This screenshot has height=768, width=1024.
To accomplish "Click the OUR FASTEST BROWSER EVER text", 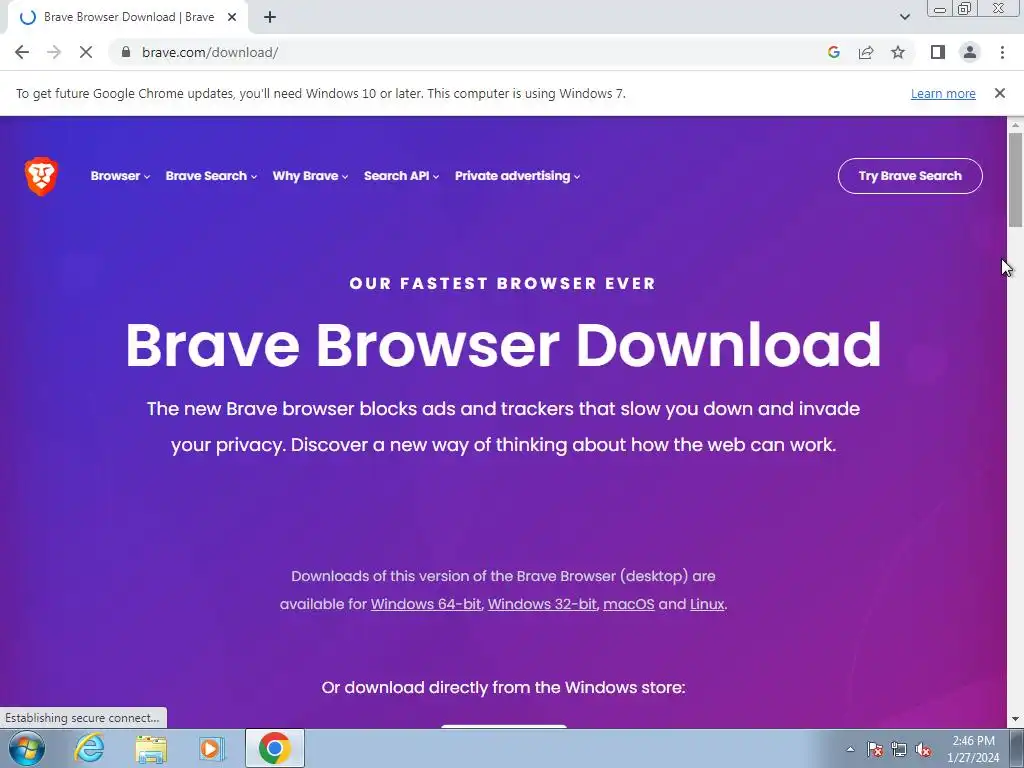I will [502, 283].
